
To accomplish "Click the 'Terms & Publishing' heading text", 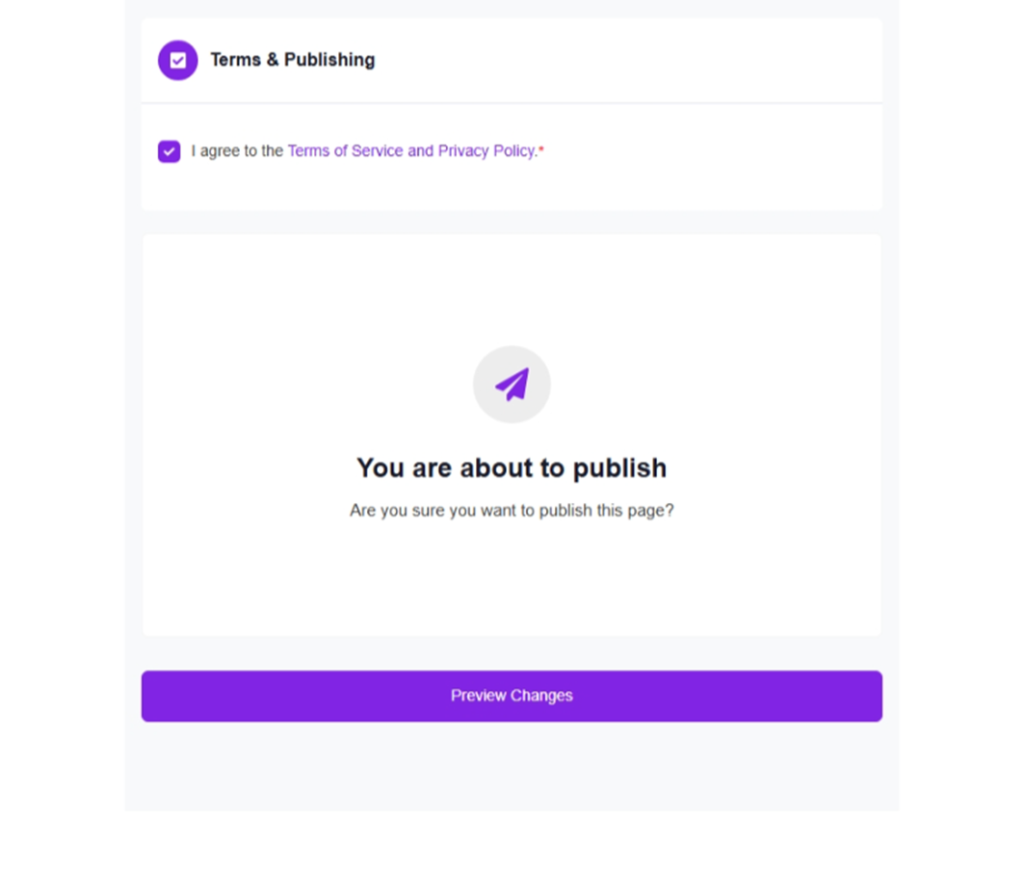I will click(x=292, y=60).
